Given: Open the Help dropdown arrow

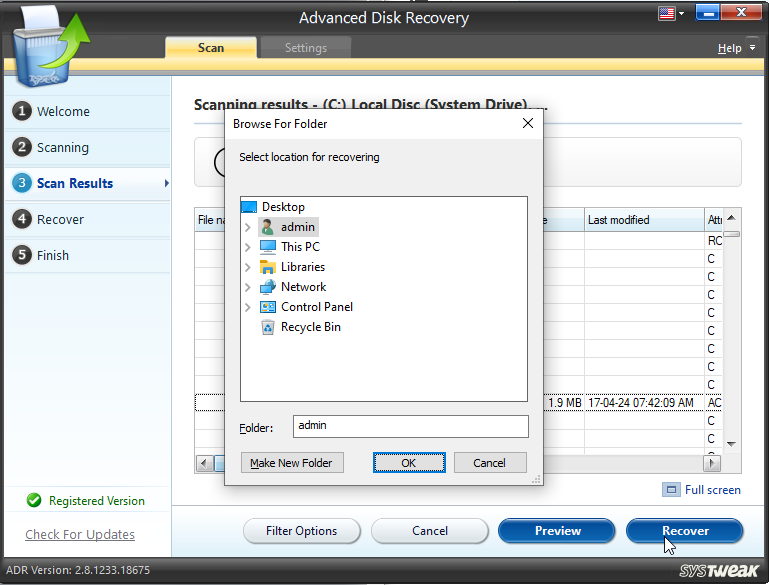Looking at the screenshot, I should pyautogui.click(x=752, y=48).
